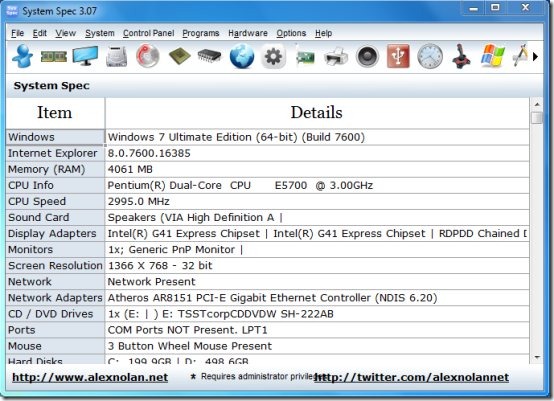Open the hard drive toolbar icon
The height and width of the screenshot is (401, 554).
click(116, 56)
